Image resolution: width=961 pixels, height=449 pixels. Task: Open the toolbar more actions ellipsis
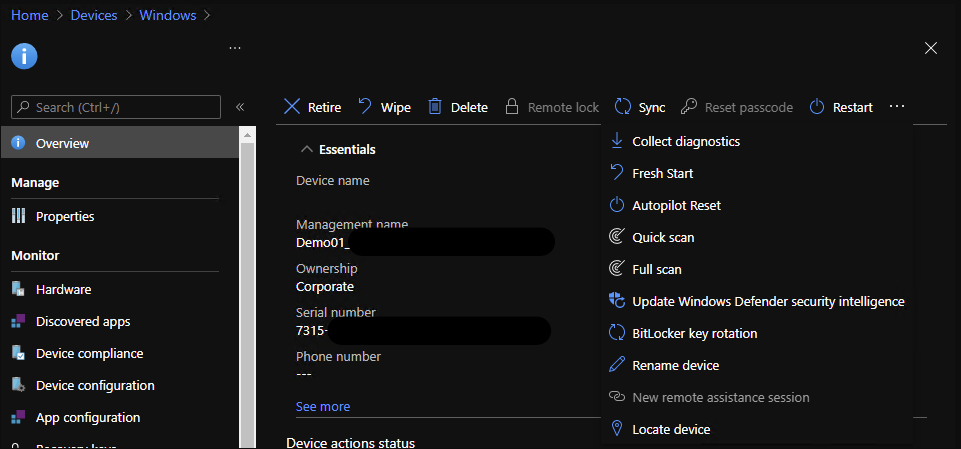(897, 107)
